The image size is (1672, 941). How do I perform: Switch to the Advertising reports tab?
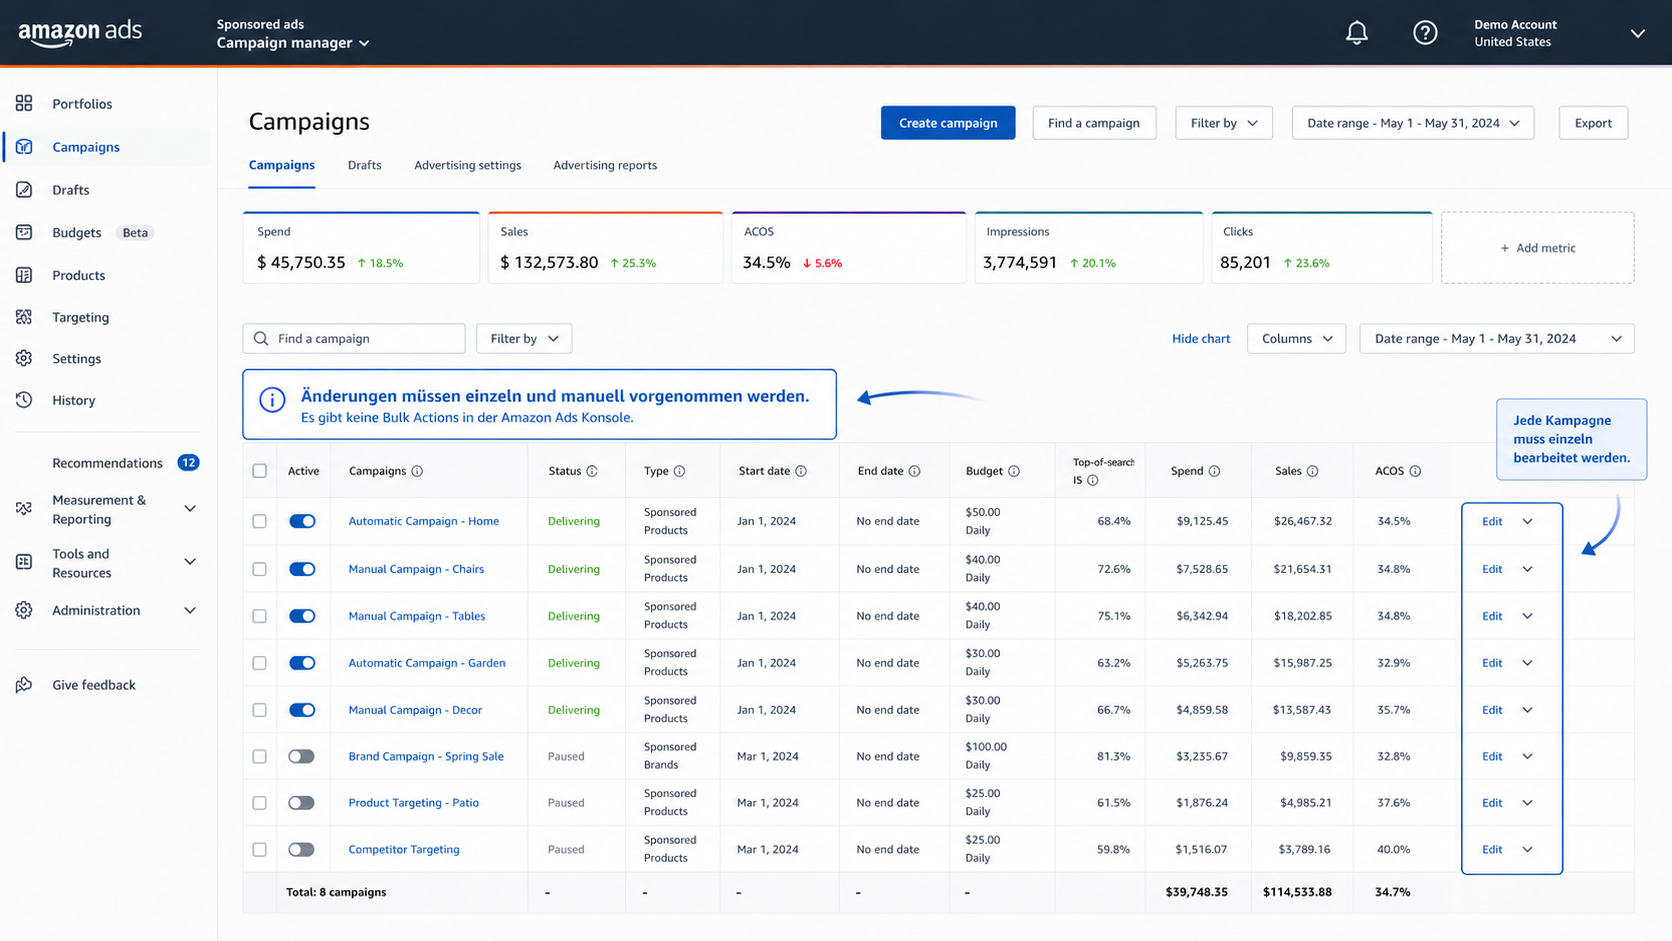pos(605,165)
